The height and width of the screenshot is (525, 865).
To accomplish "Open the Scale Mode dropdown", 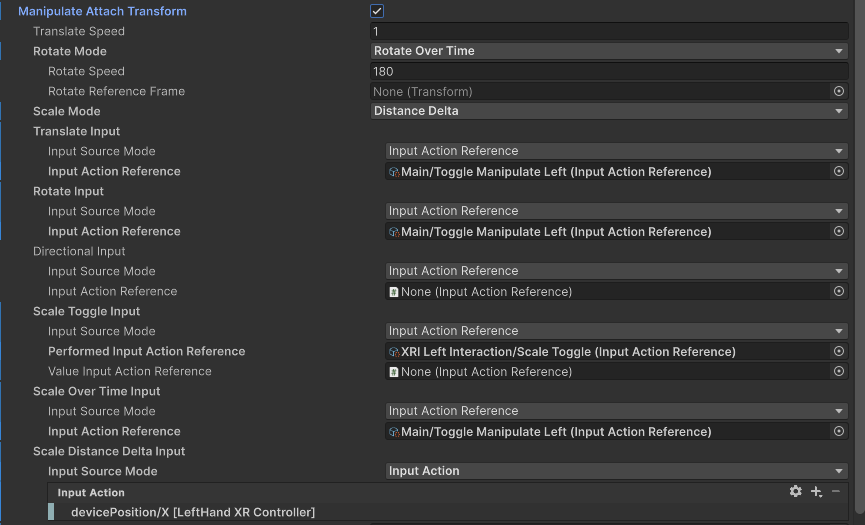I will pyautogui.click(x=609, y=111).
